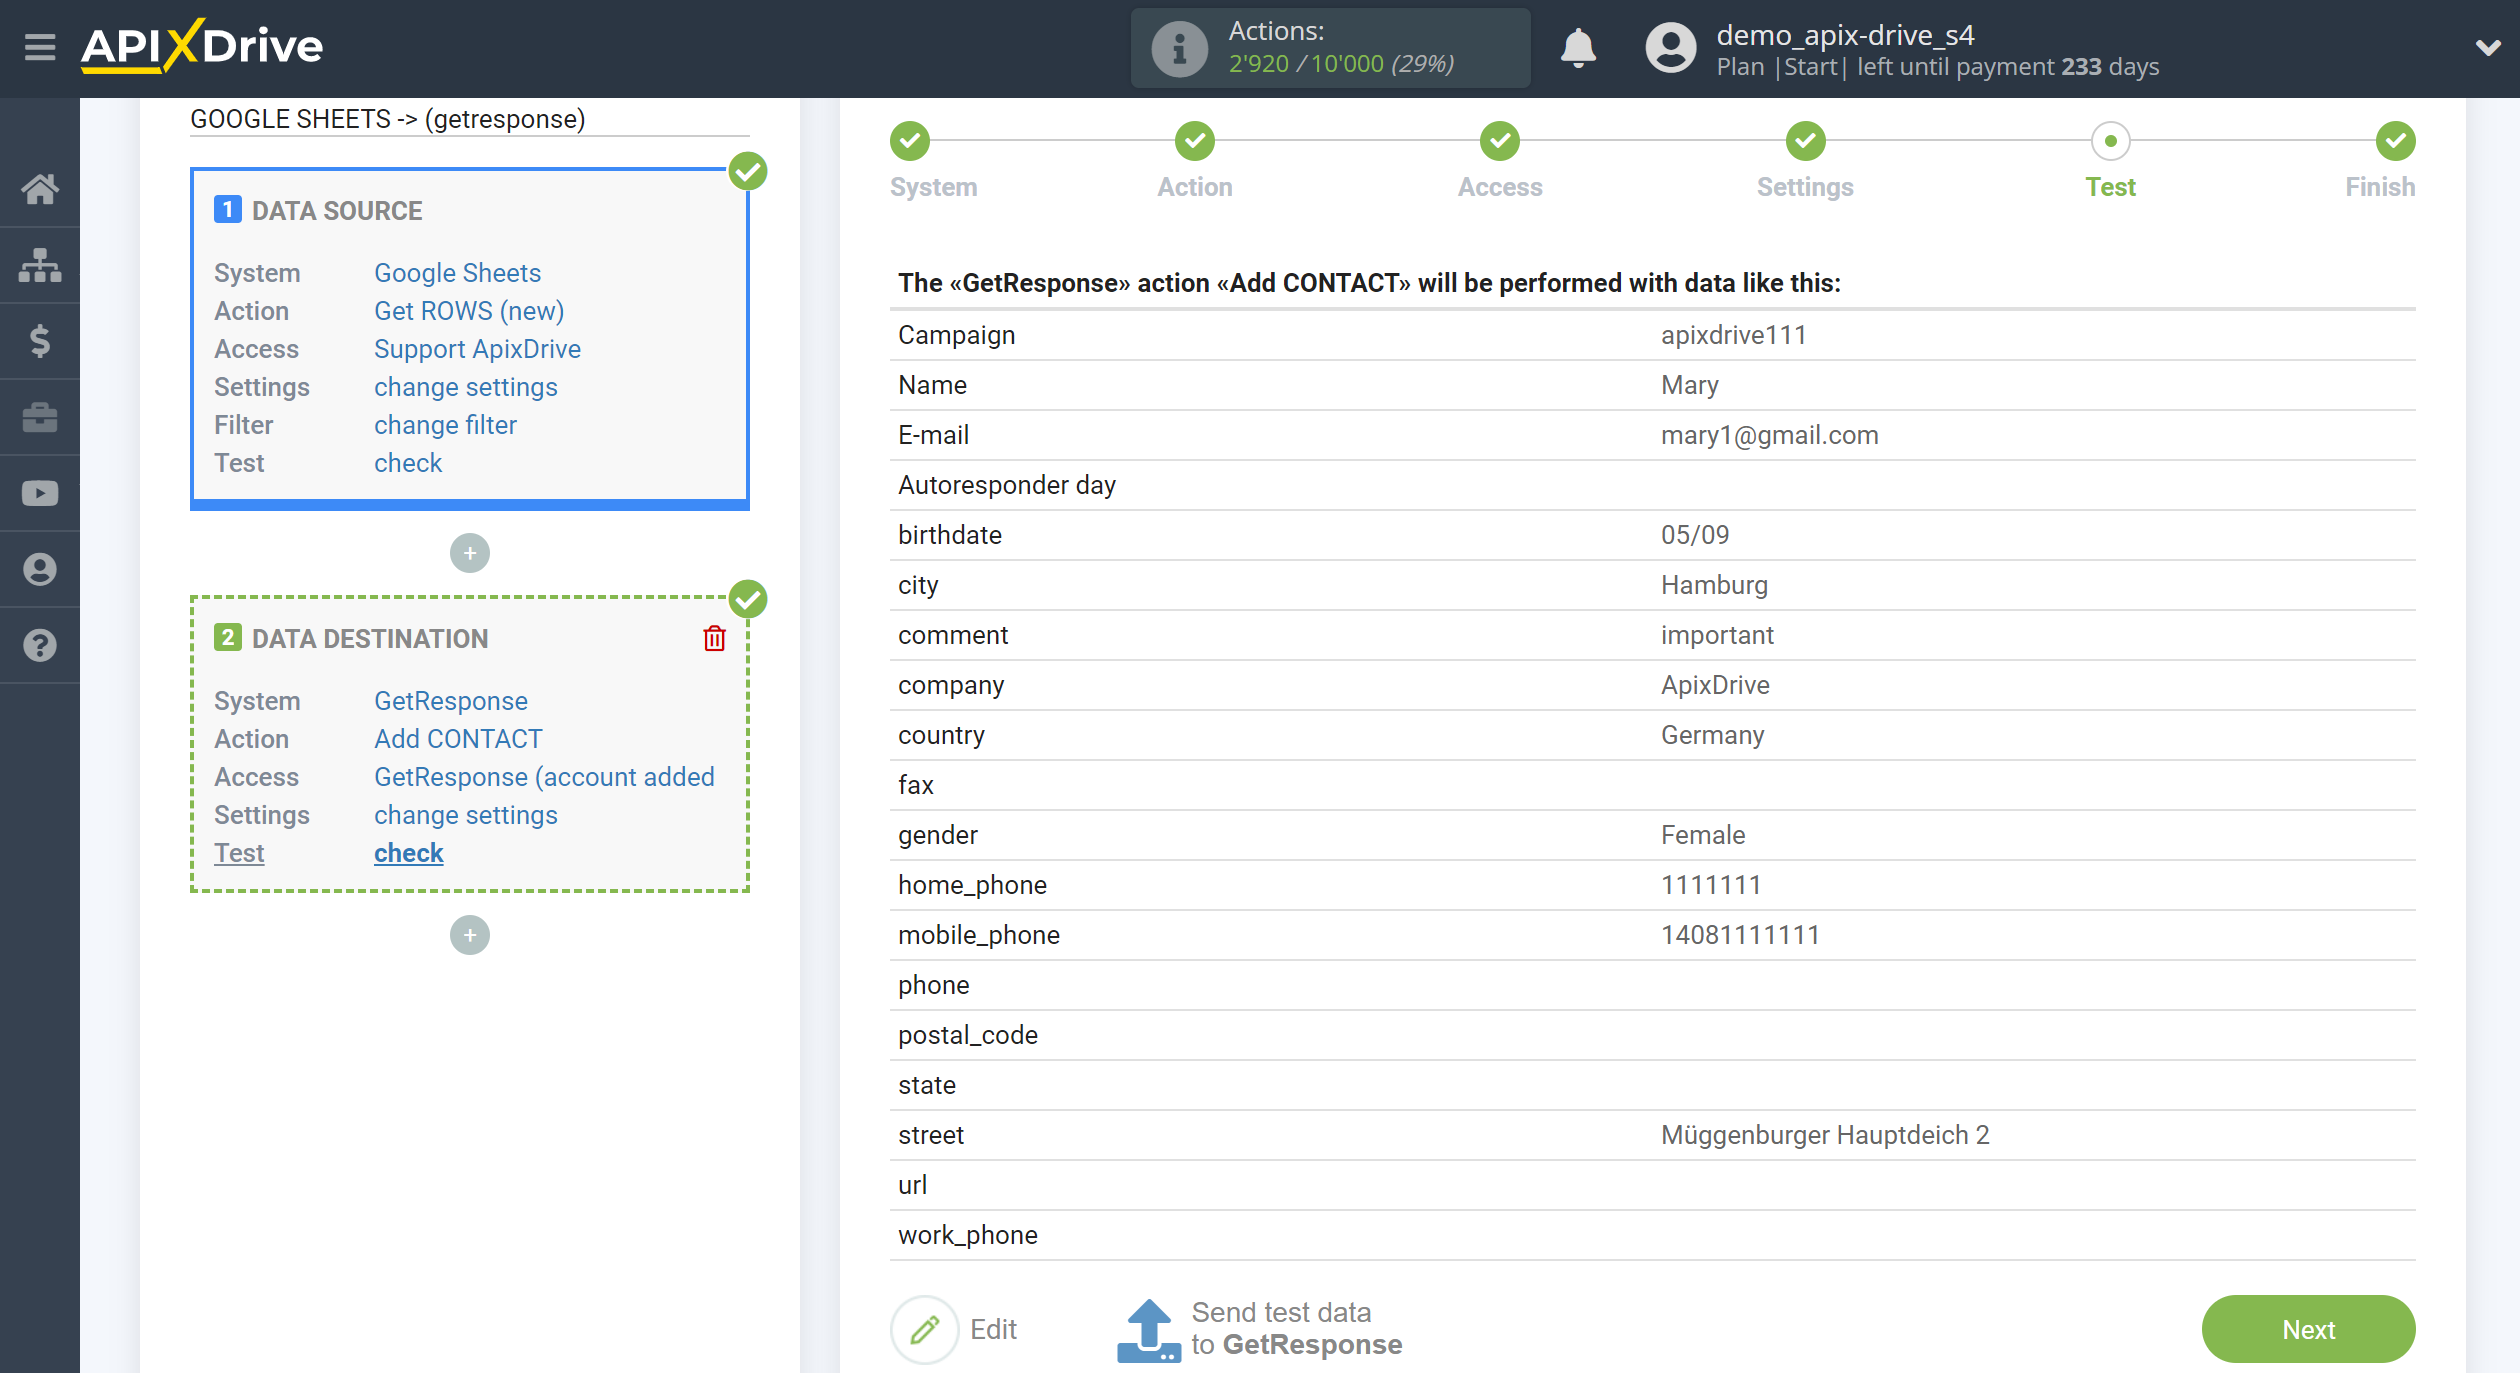Select city value Hamburg
The width and height of the screenshot is (2520, 1373).
[x=1714, y=585]
